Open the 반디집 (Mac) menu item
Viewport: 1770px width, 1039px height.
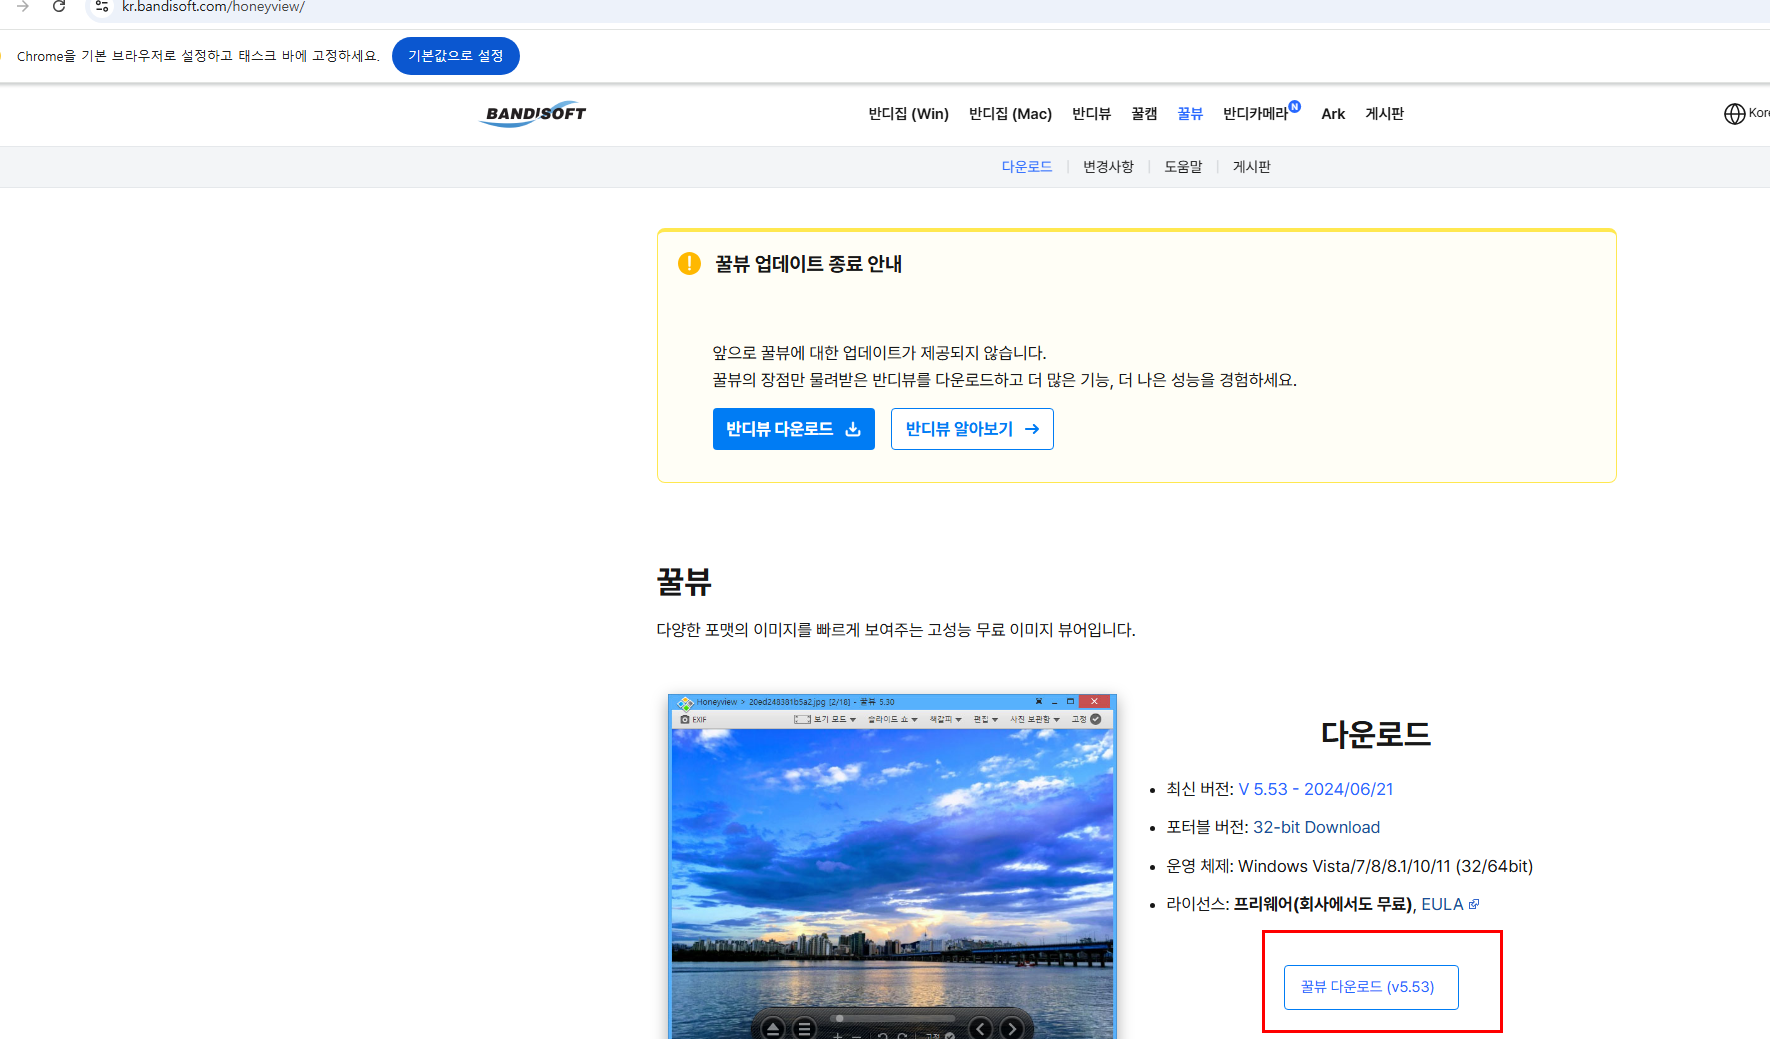coord(1010,114)
